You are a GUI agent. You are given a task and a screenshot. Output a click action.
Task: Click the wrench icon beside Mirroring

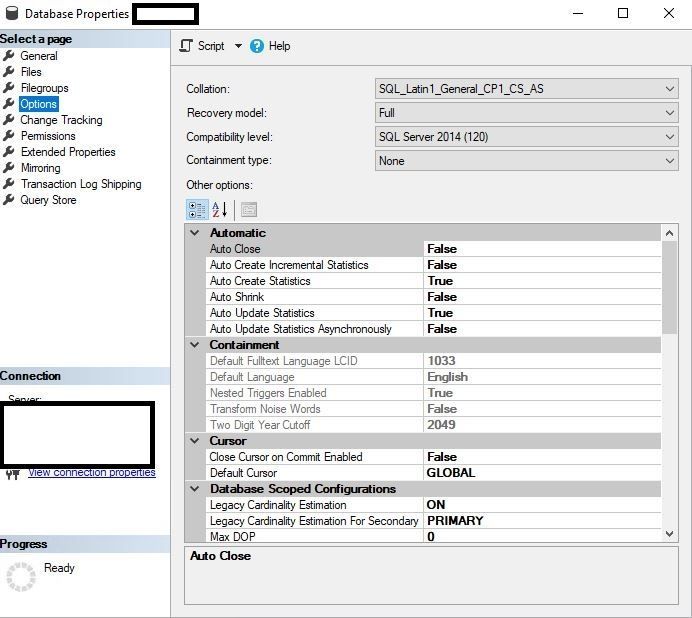9,168
